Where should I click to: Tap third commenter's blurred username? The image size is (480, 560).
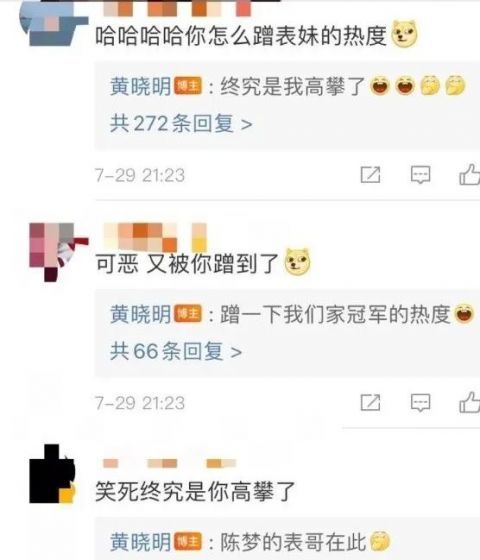pyautogui.click(x=169, y=463)
